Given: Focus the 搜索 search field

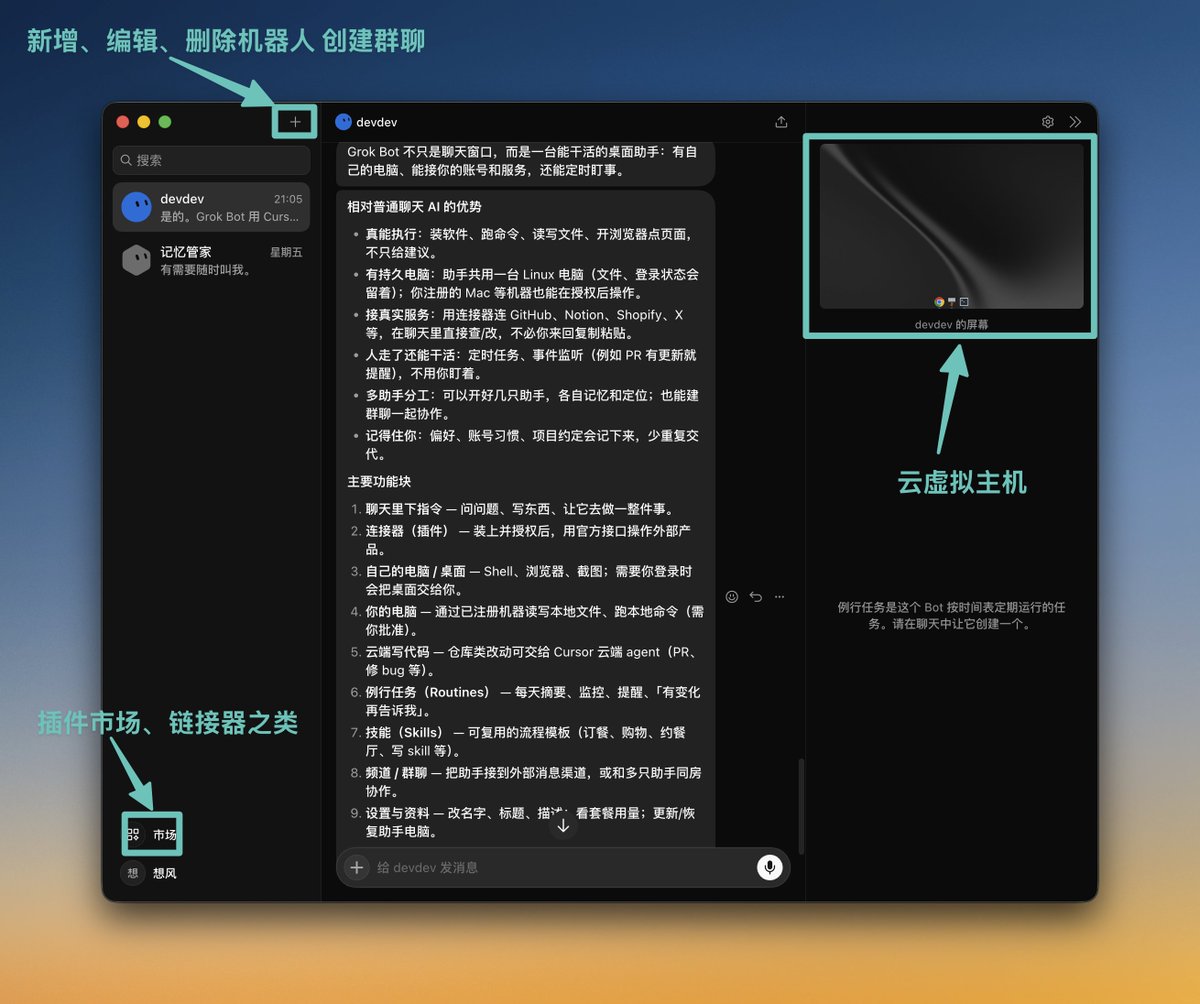Looking at the screenshot, I should [211, 160].
